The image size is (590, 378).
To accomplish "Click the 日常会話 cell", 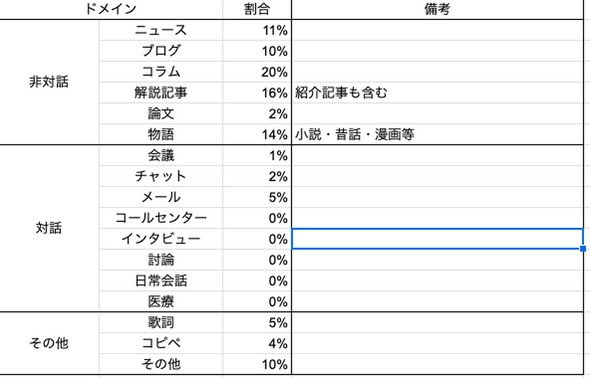I will pyautogui.click(x=161, y=281).
